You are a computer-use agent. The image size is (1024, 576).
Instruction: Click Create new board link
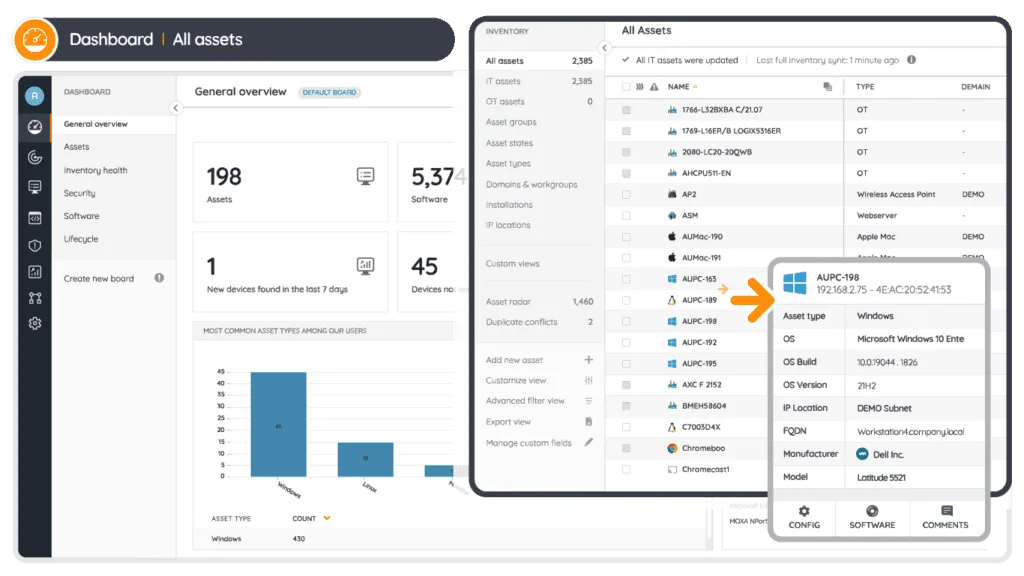[x=99, y=278]
